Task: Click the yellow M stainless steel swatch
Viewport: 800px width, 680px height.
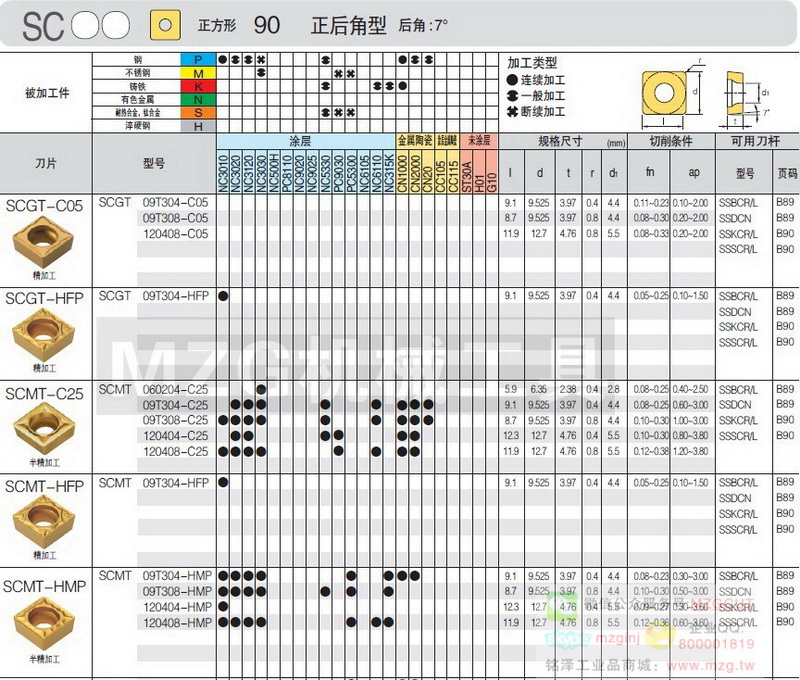Action: click(198, 73)
